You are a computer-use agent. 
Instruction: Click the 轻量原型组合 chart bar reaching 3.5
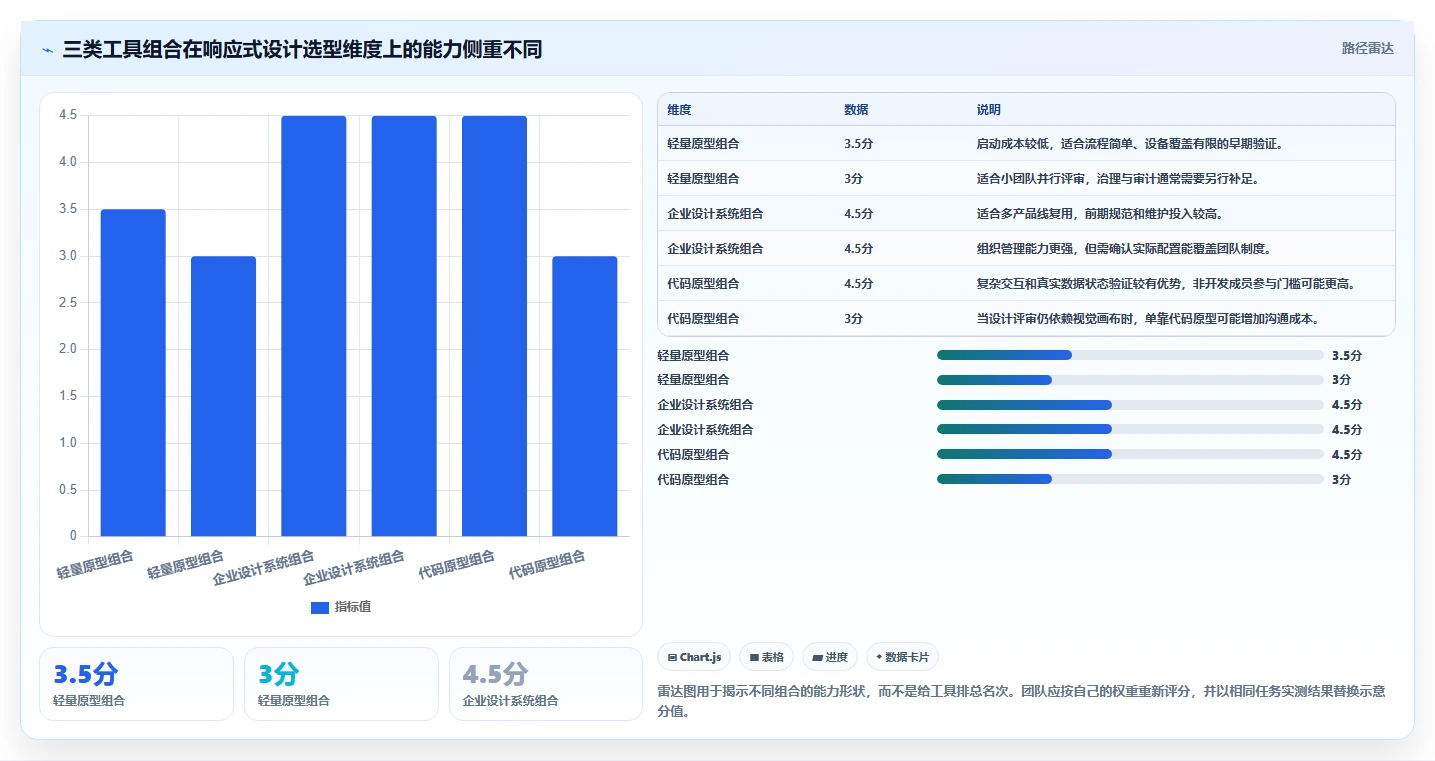133,373
